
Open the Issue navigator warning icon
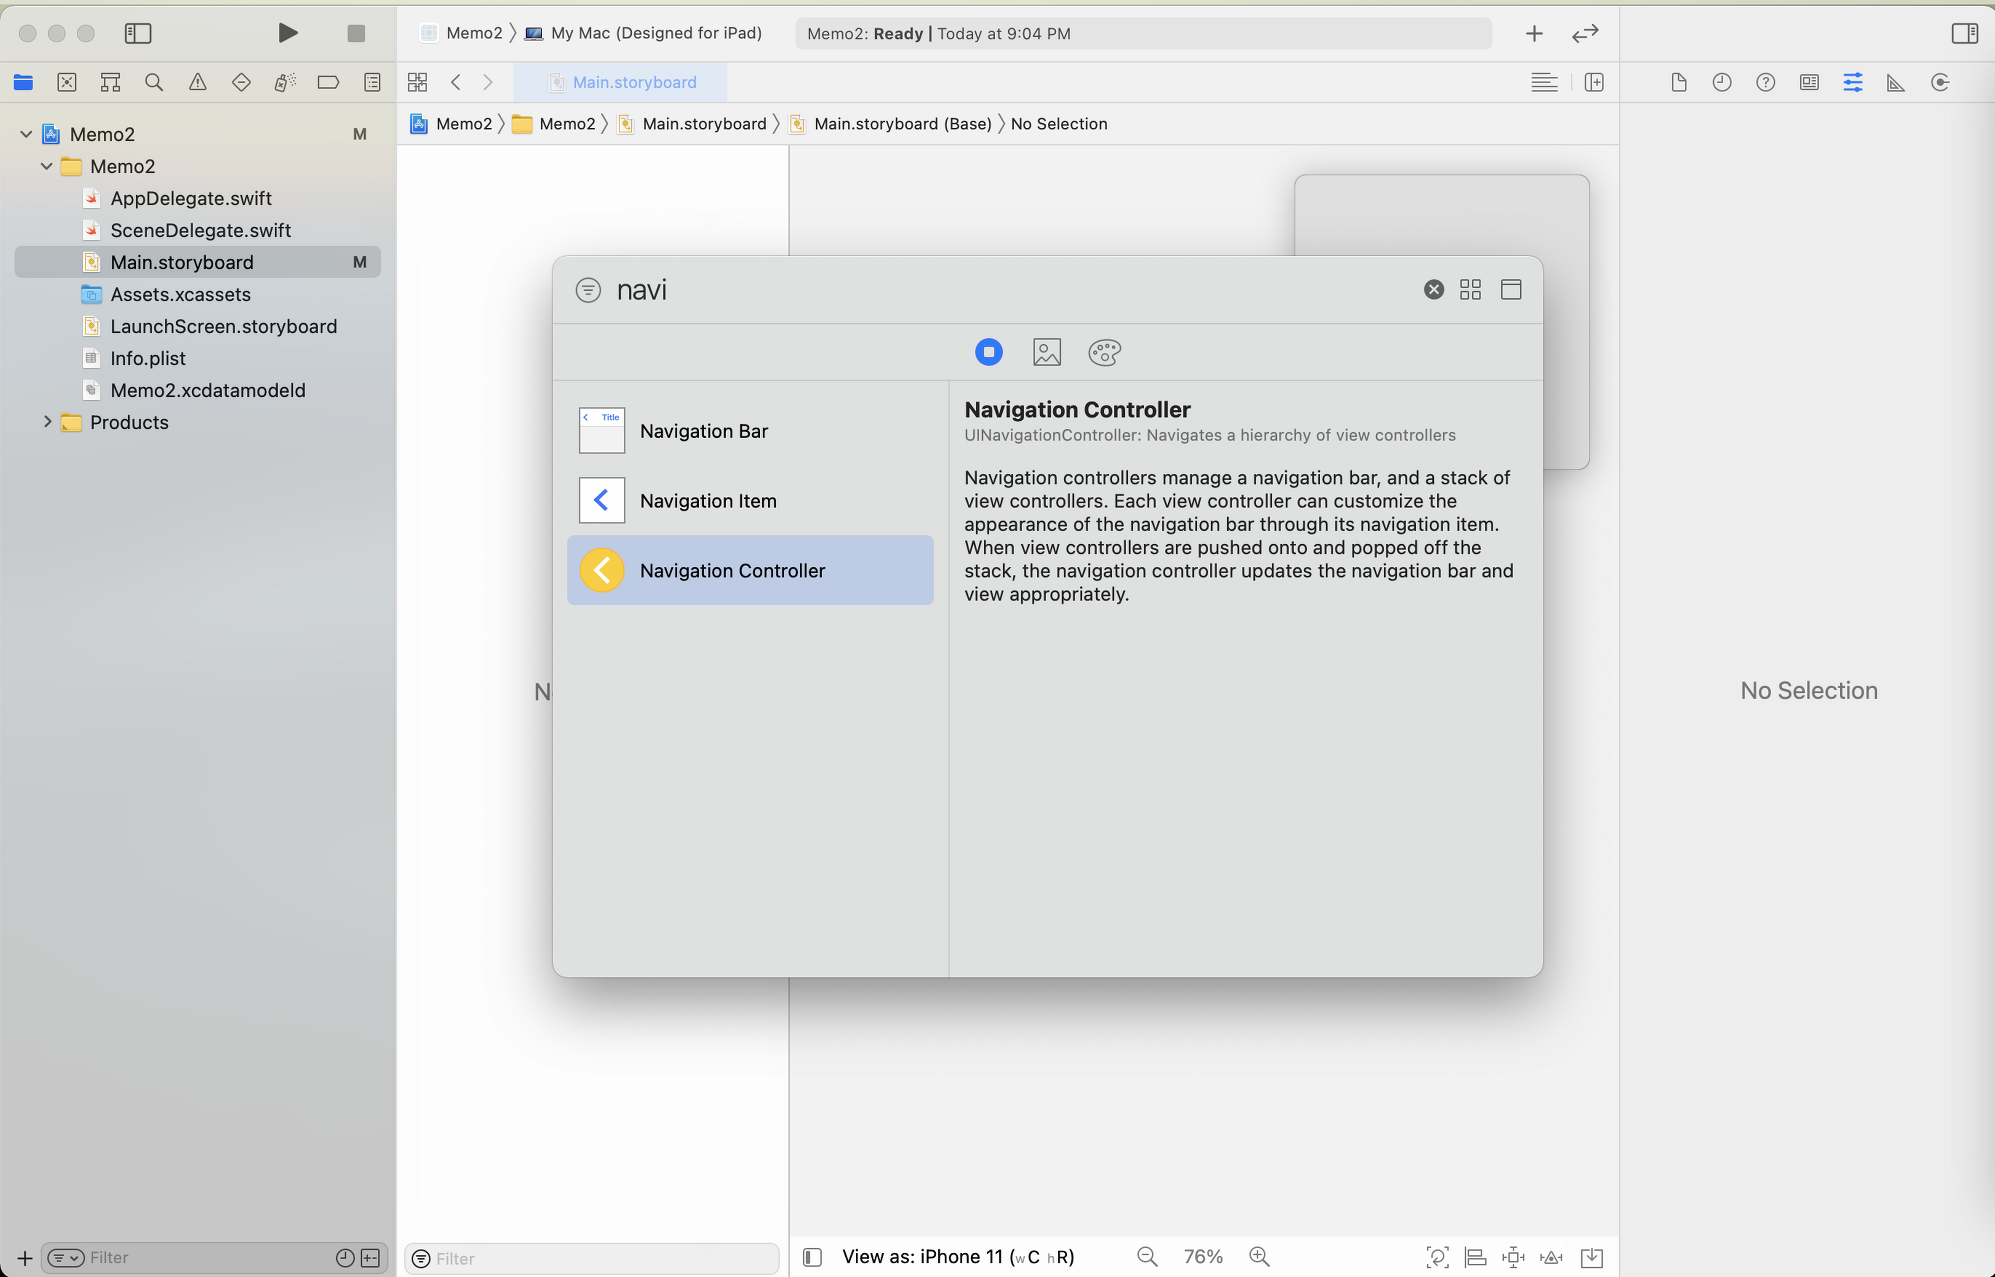pos(198,82)
